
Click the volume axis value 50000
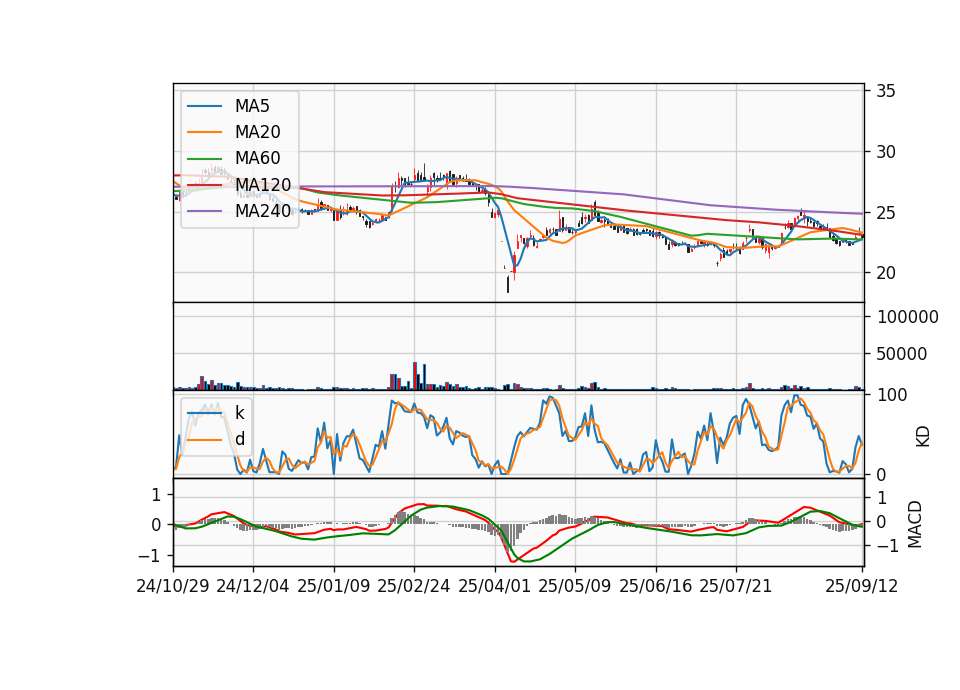(x=902, y=354)
